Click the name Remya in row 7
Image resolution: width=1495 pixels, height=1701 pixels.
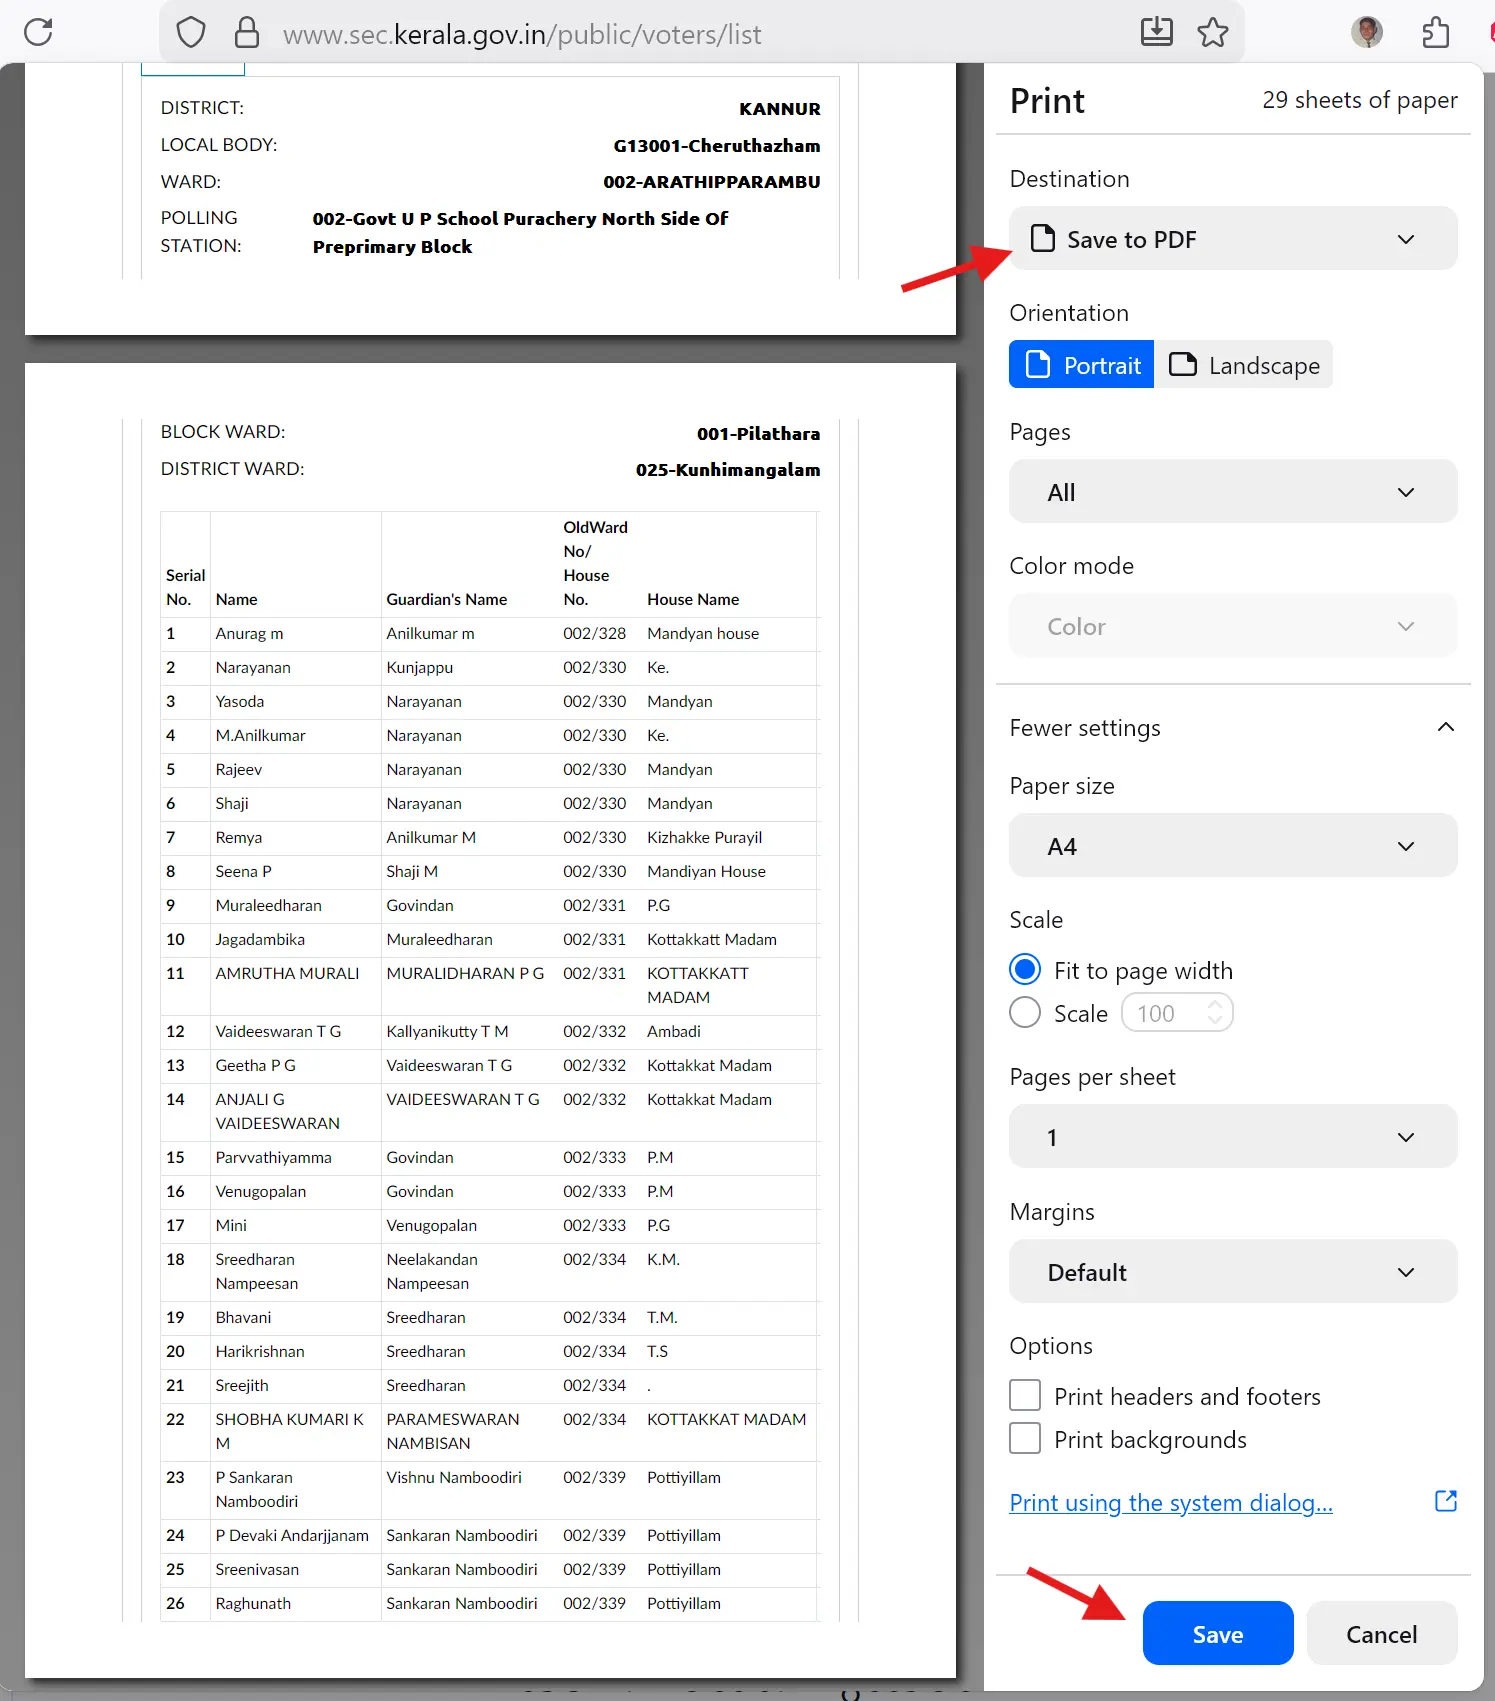pyautogui.click(x=239, y=837)
